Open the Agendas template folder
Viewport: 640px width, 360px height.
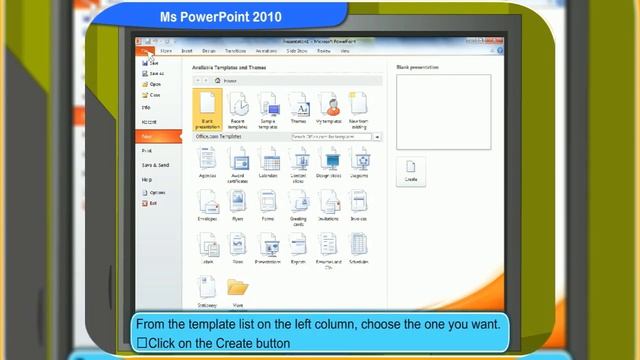207,162
